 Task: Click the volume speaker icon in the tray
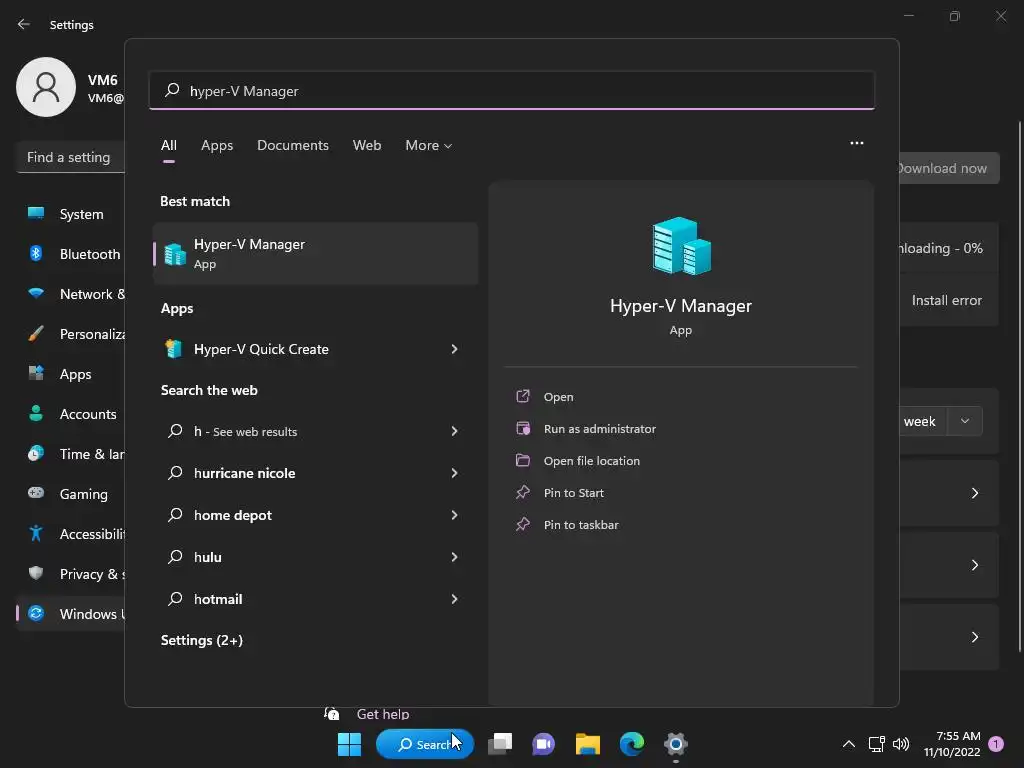coord(901,744)
